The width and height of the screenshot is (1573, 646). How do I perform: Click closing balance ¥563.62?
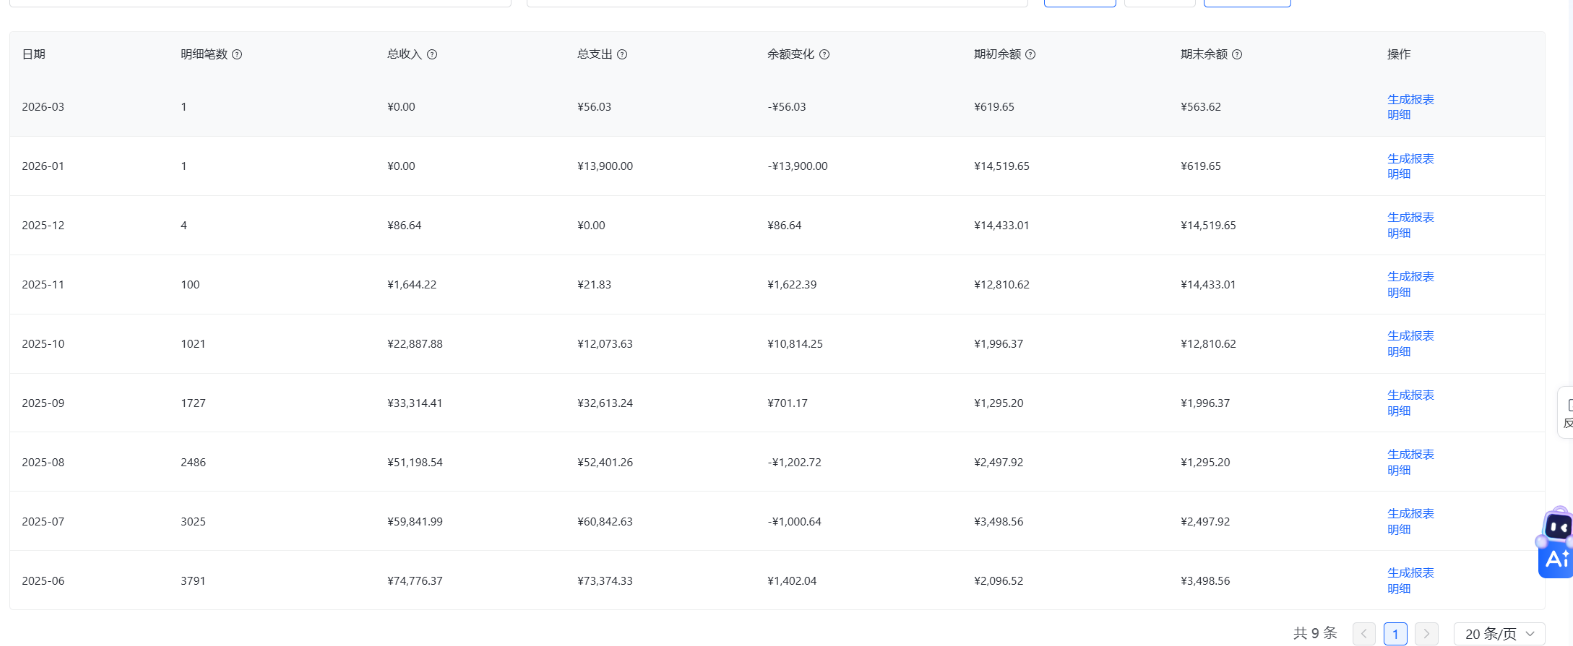(1201, 107)
